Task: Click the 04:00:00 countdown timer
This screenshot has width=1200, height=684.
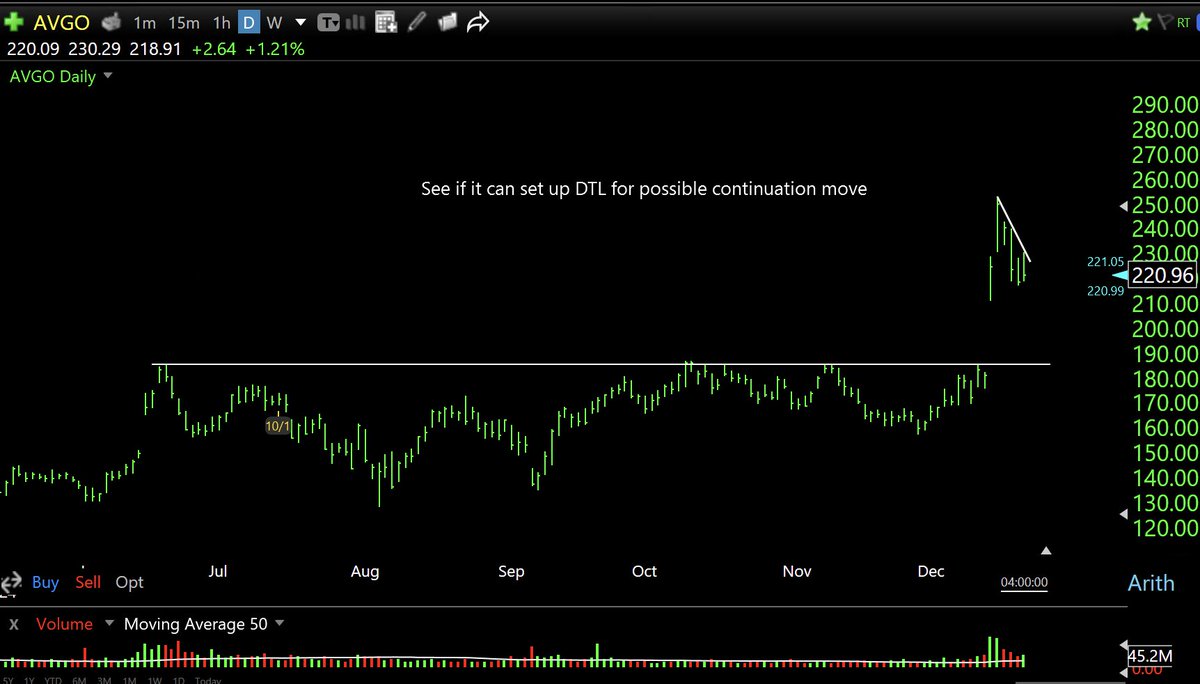Action: [x=1025, y=582]
